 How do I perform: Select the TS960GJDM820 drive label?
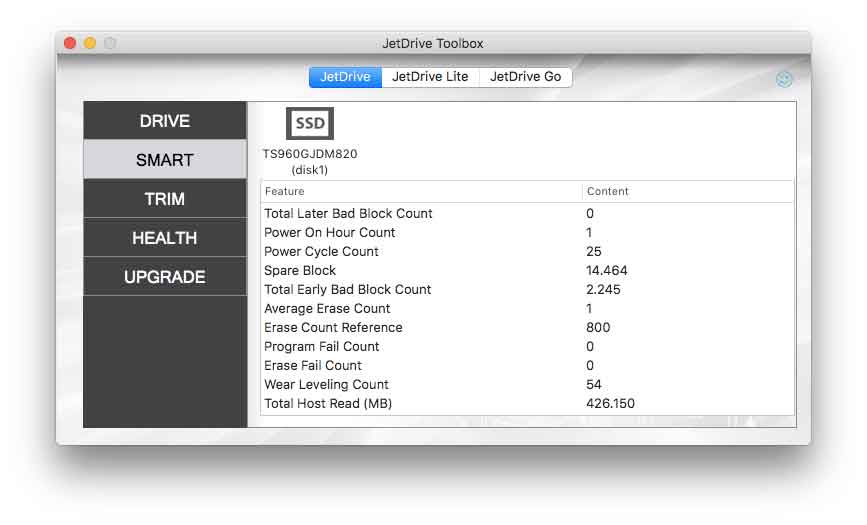(310, 154)
